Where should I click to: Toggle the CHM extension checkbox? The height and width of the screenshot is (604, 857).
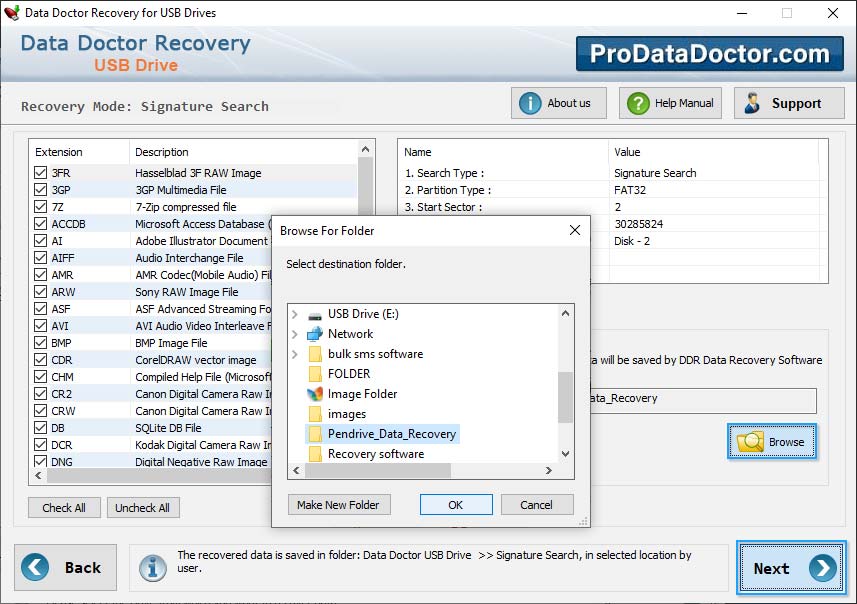[40, 377]
